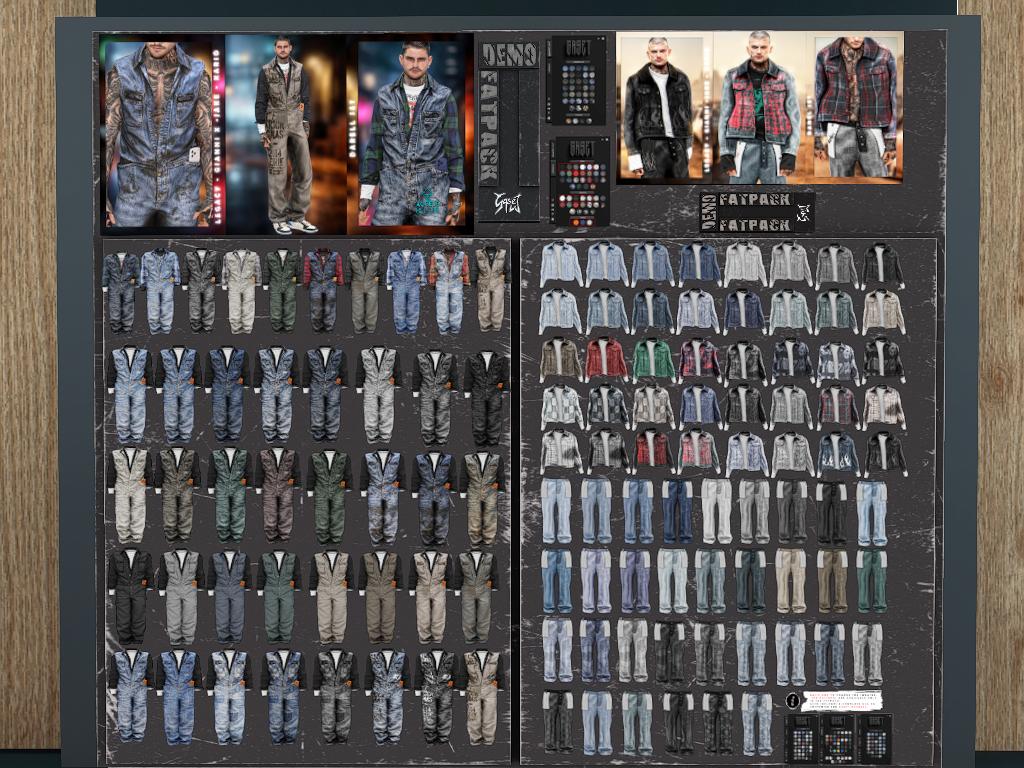Select the middle HUD icon at bottom right

point(838,740)
